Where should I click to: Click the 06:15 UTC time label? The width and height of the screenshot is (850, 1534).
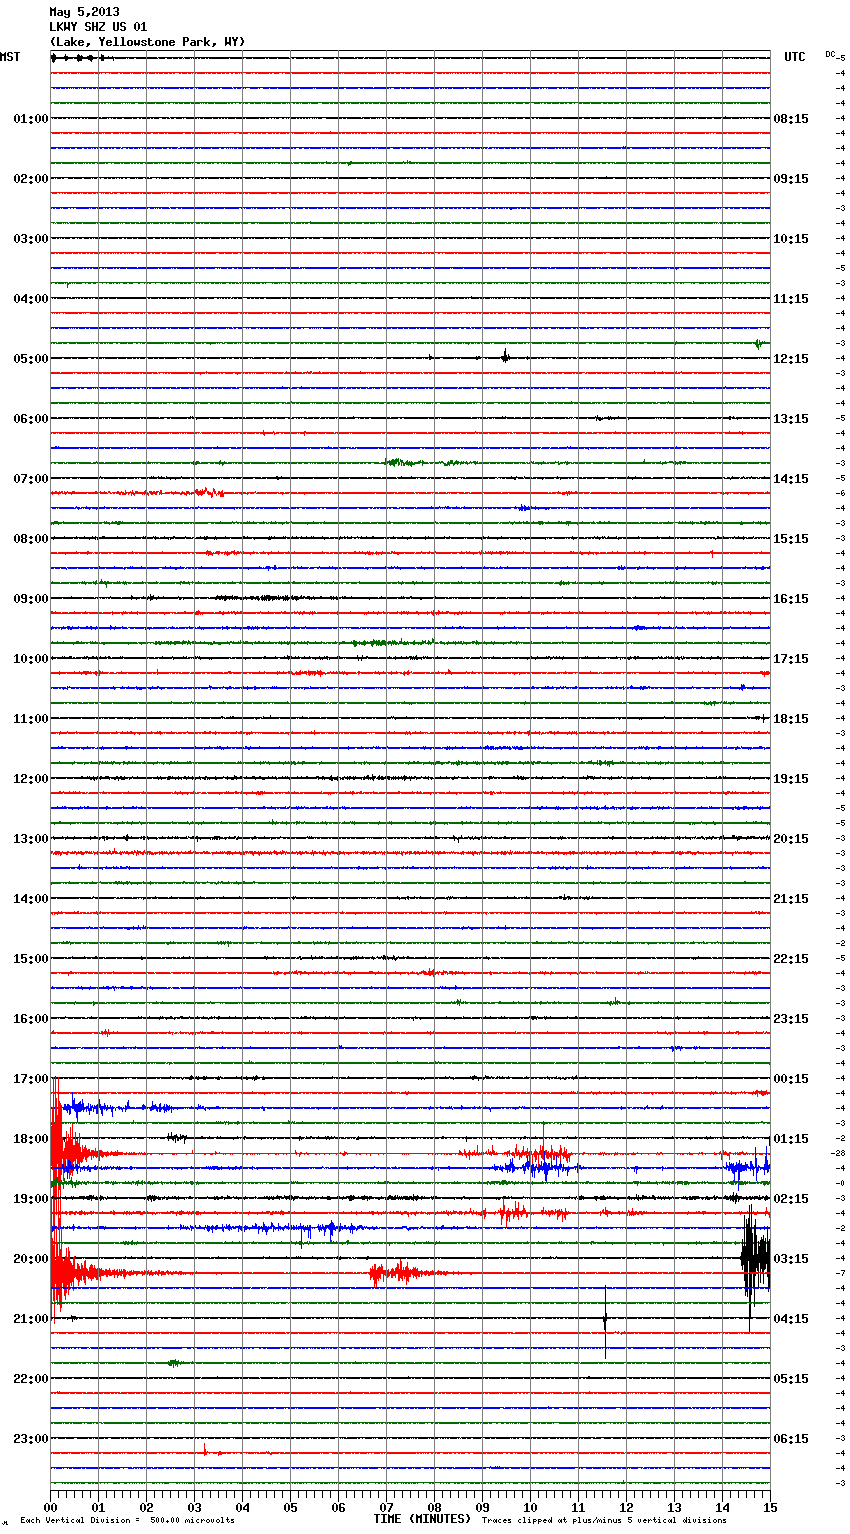point(791,1439)
